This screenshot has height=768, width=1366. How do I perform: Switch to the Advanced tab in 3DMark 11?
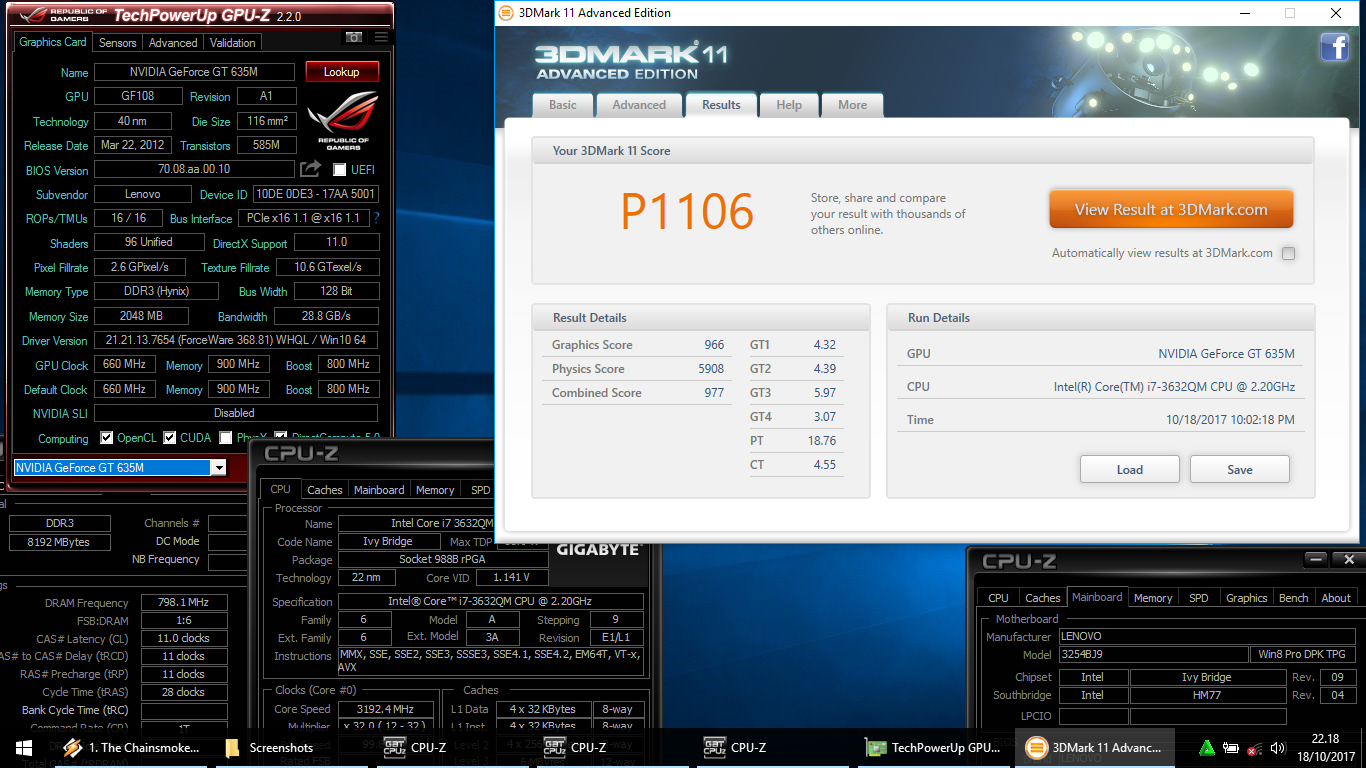pyautogui.click(x=639, y=105)
